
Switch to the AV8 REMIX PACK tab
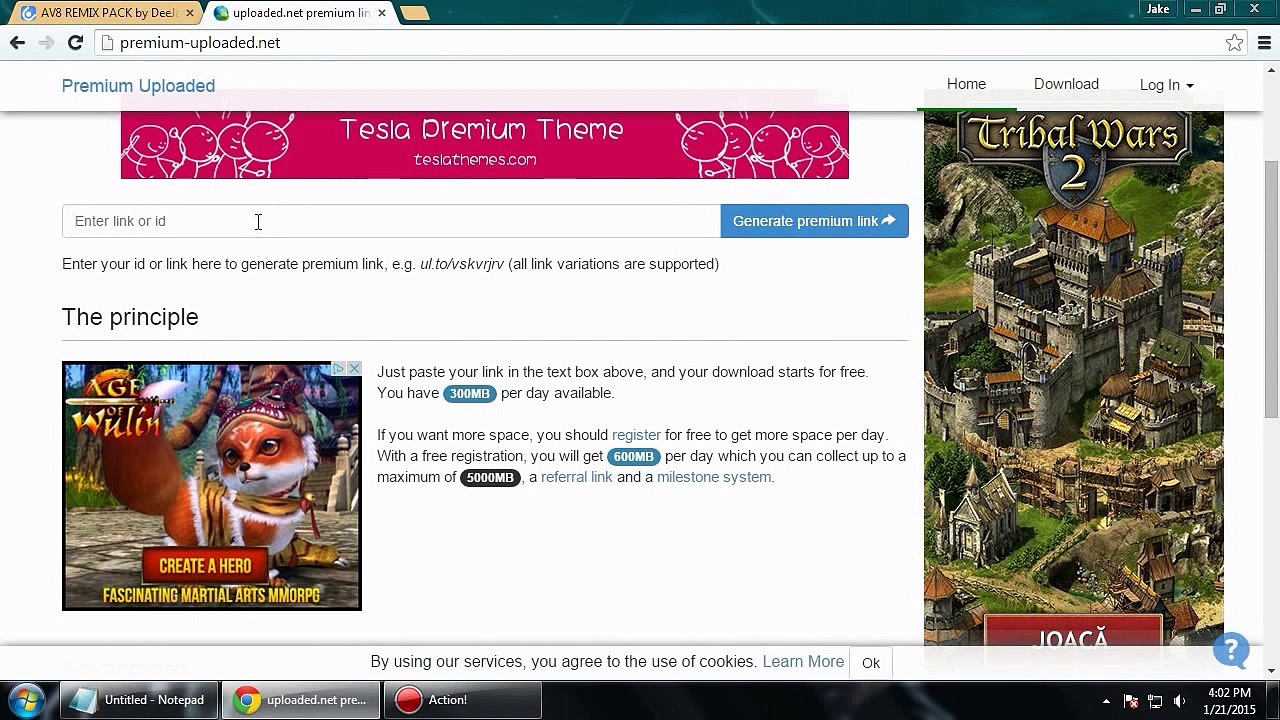click(x=106, y=13)
